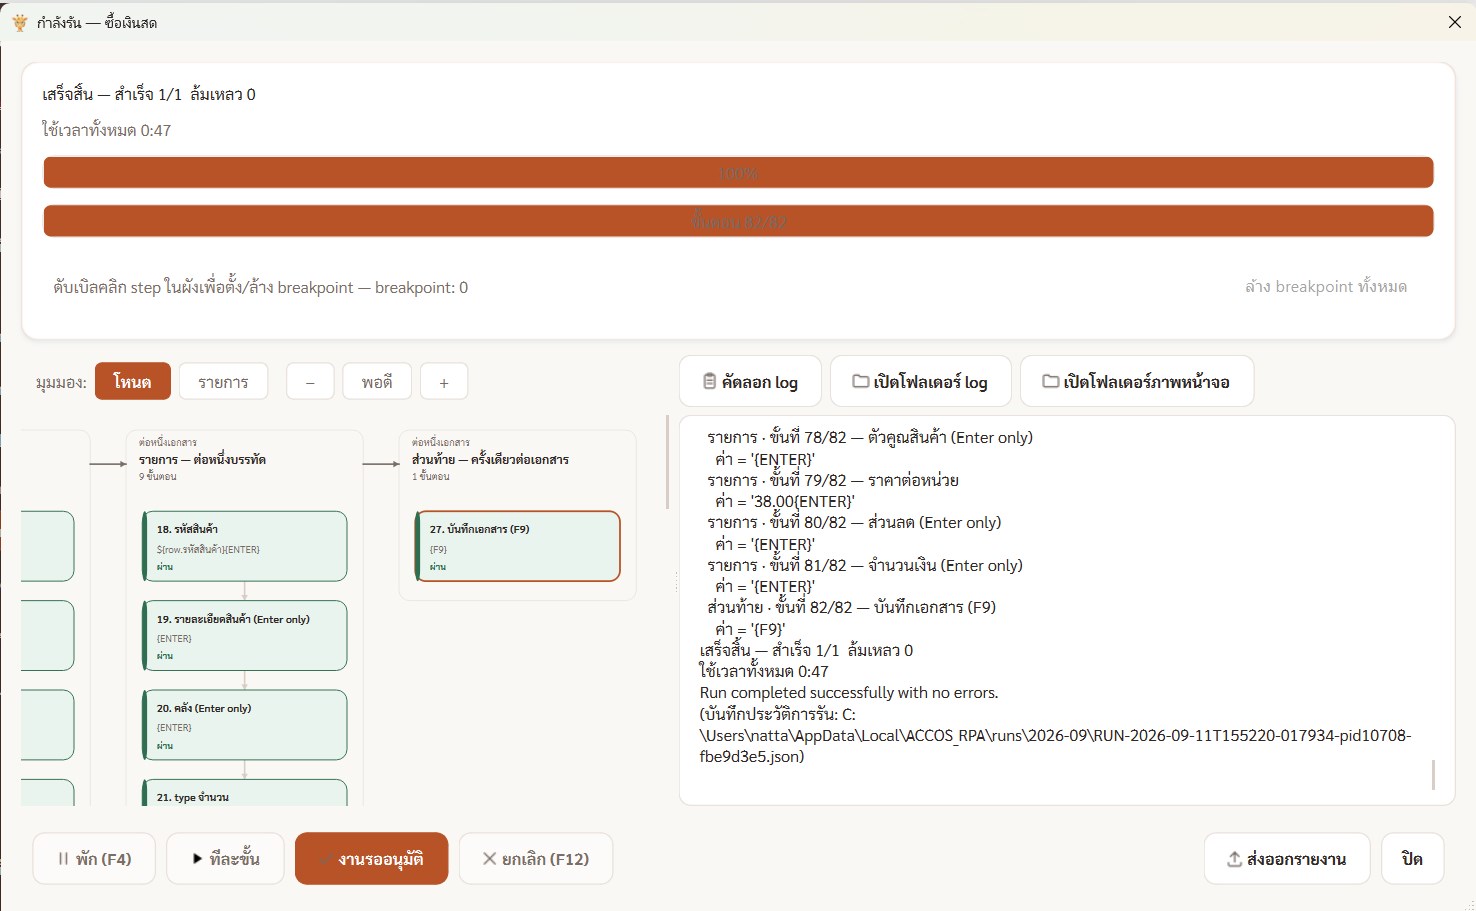The image size is (1476, 911).
Task: Click group header ส่วนท้าย — ครั้งเดียวต่อเอกสาร
Action: point(490,459)
